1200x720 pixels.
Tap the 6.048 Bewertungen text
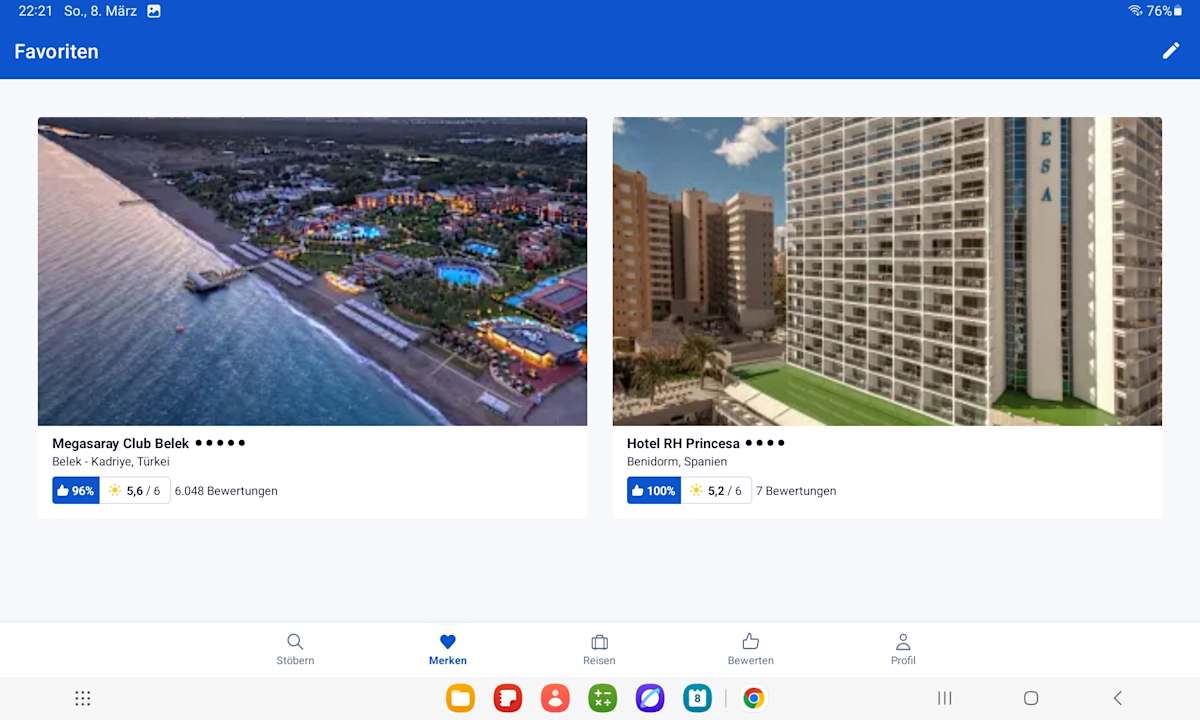(x=226, y=491)
